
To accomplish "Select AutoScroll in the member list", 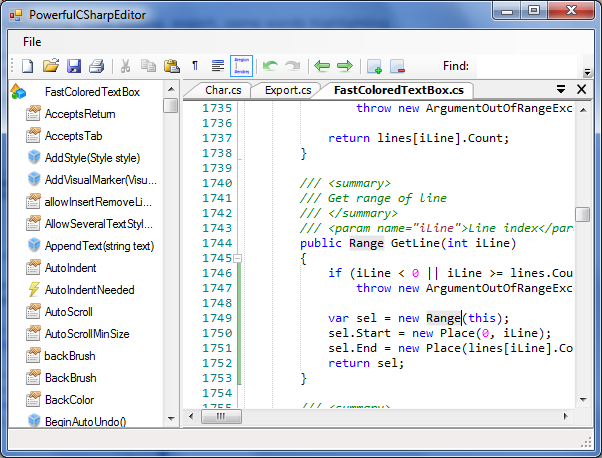I will pyautogui.click(x=69, y=311).
